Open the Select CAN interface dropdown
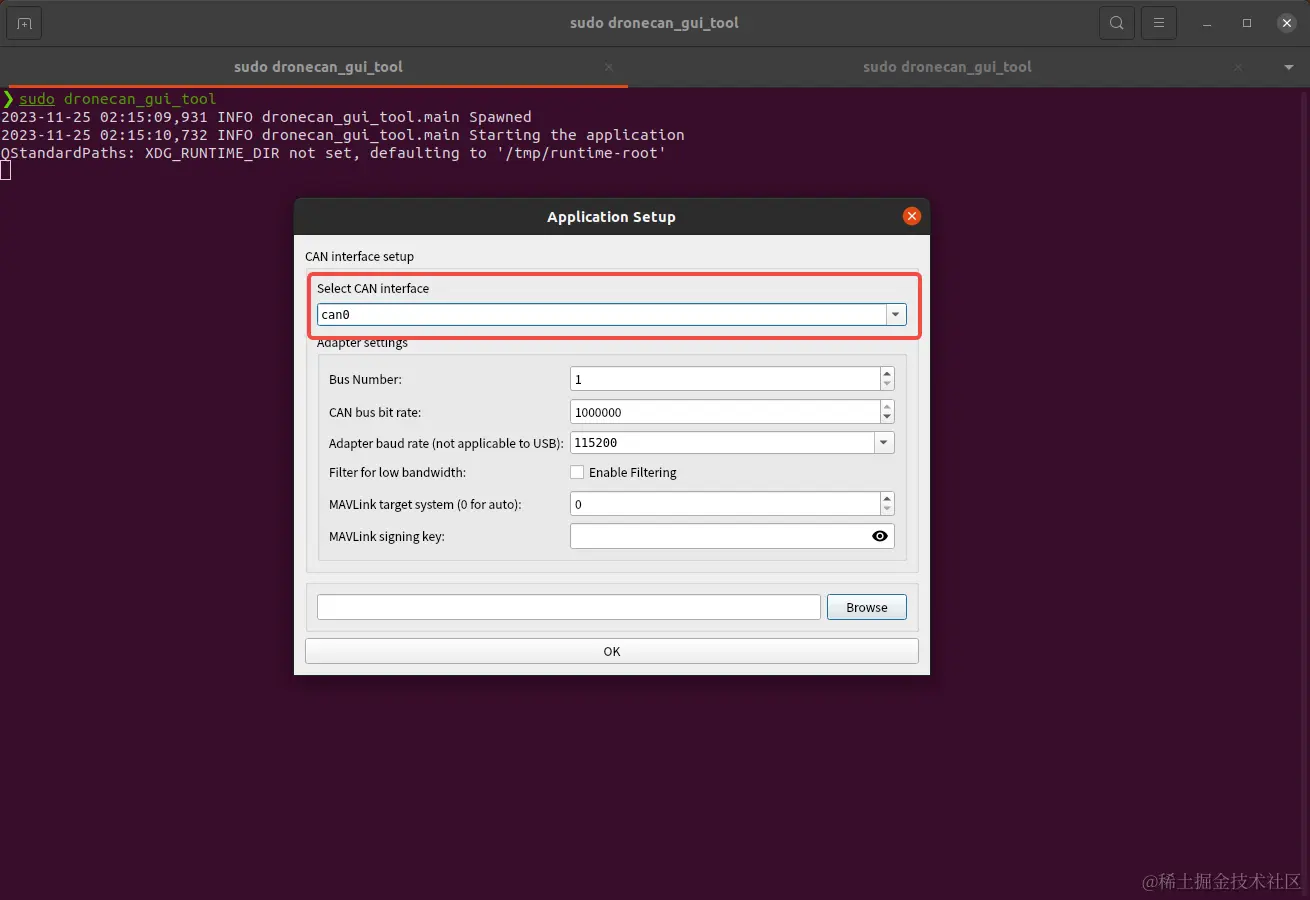 895,314
